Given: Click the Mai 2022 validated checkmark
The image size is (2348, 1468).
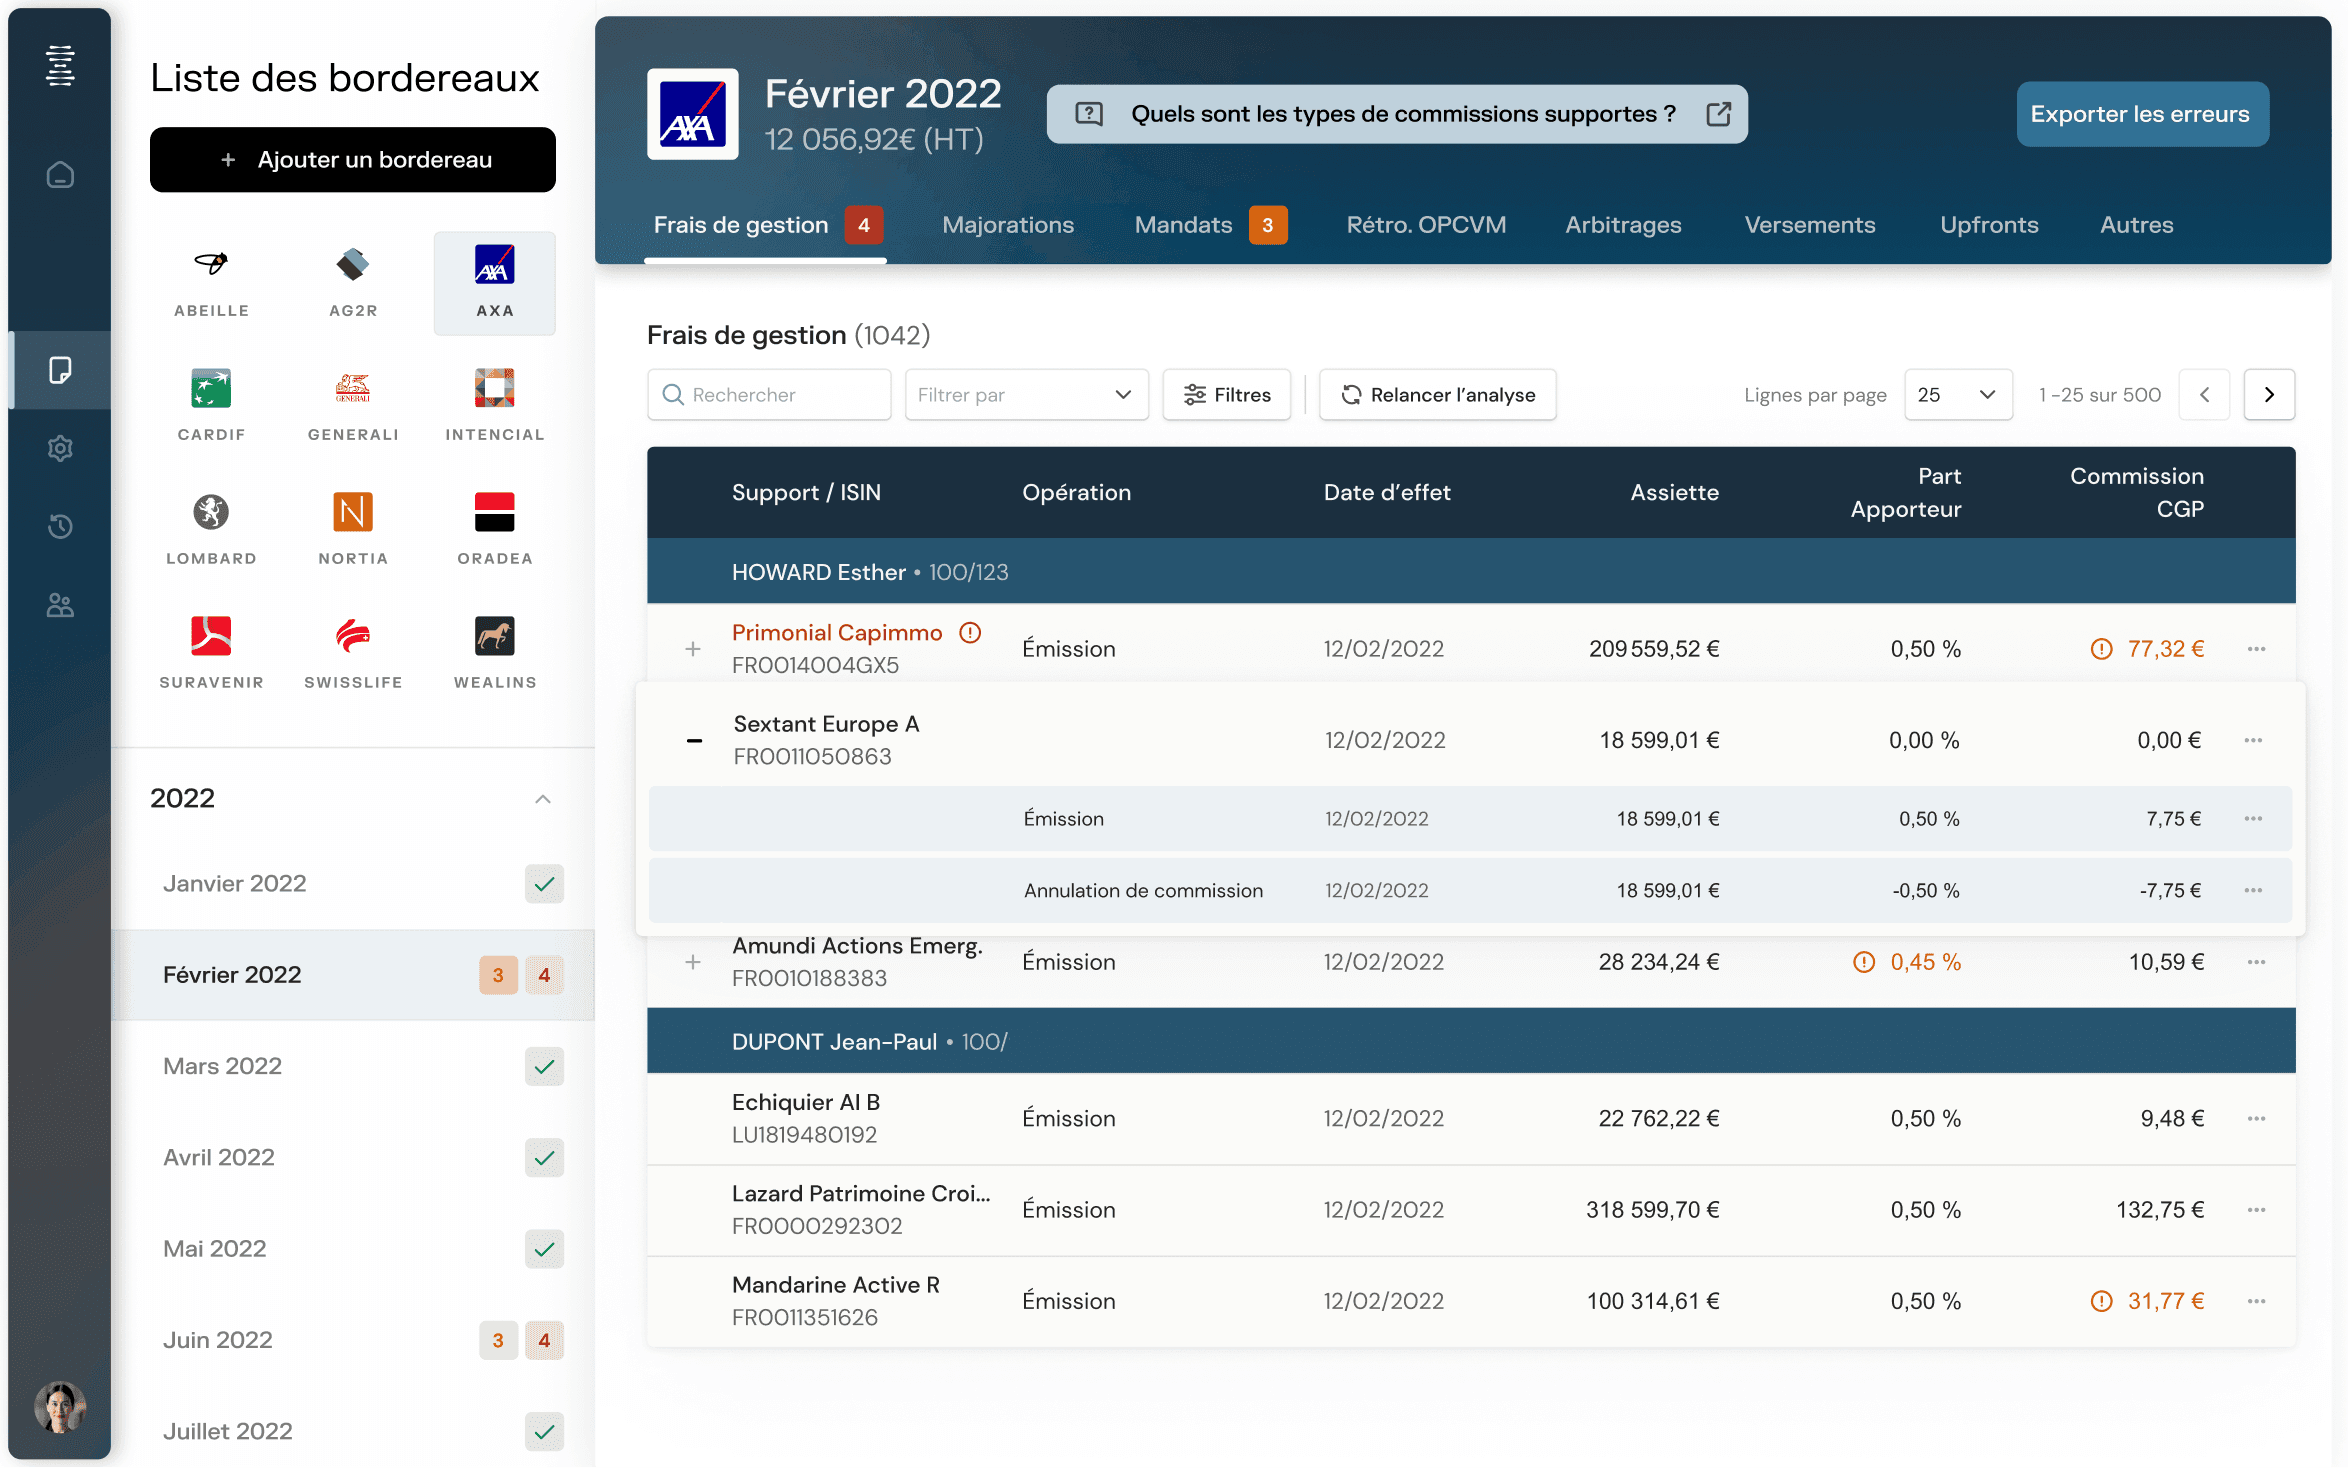Looking at the screenshot, I should coord(544,1249).
